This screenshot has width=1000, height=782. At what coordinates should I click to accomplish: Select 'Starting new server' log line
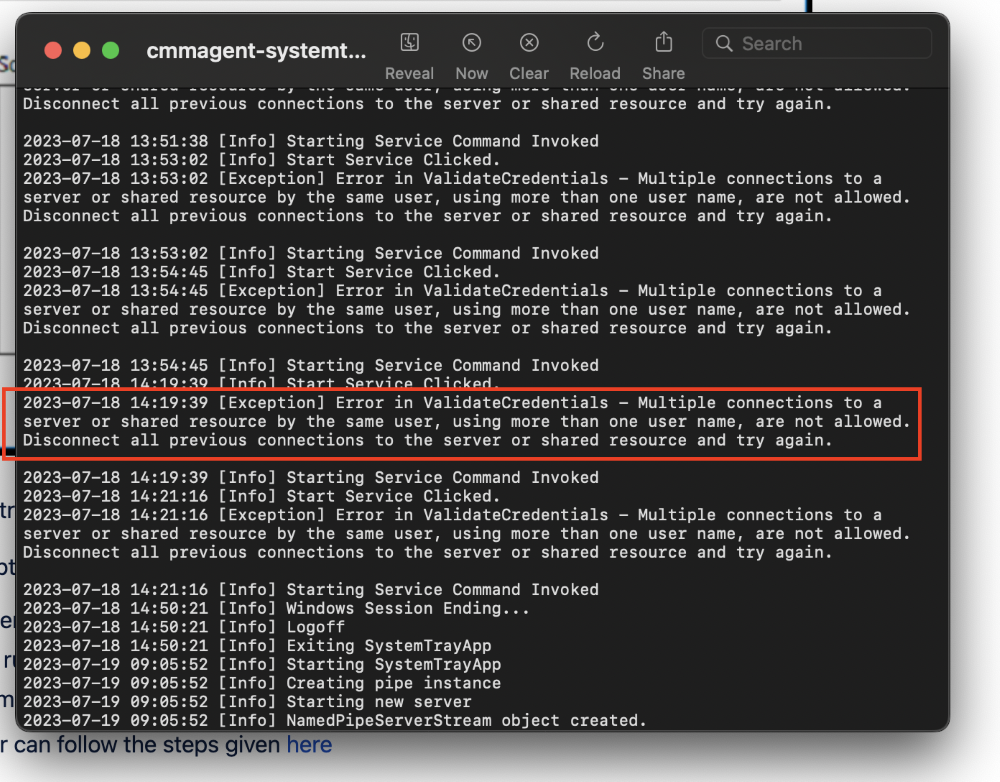tap(247, 702)
